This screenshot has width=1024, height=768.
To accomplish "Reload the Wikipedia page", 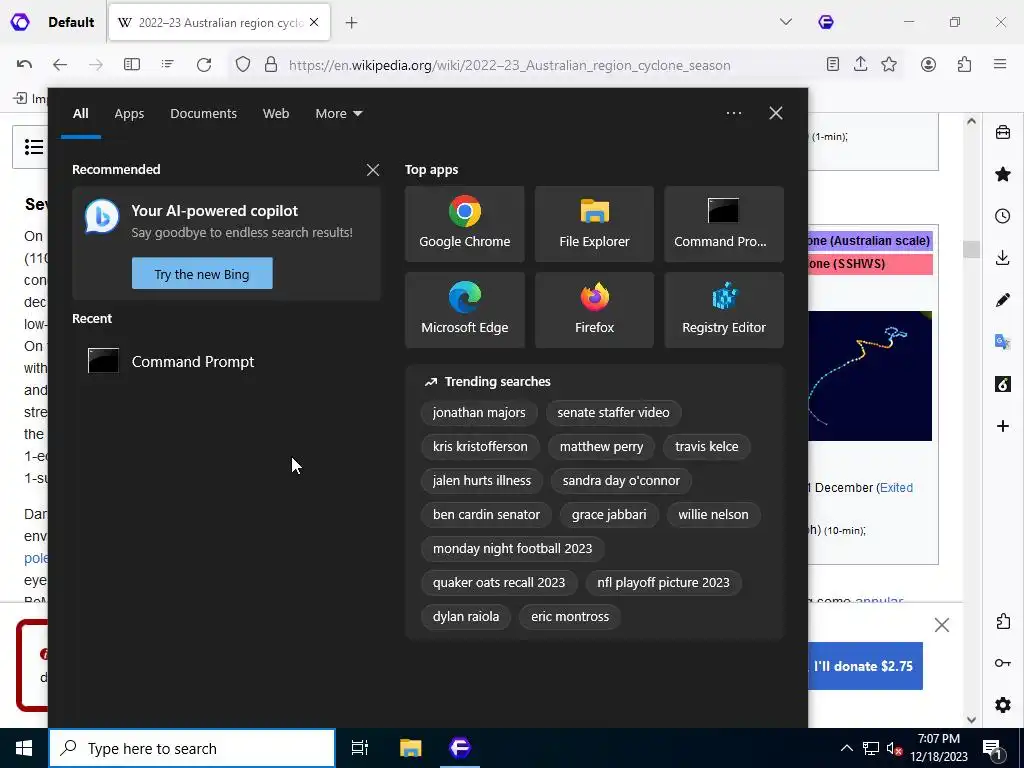I will tap(204, 65).
